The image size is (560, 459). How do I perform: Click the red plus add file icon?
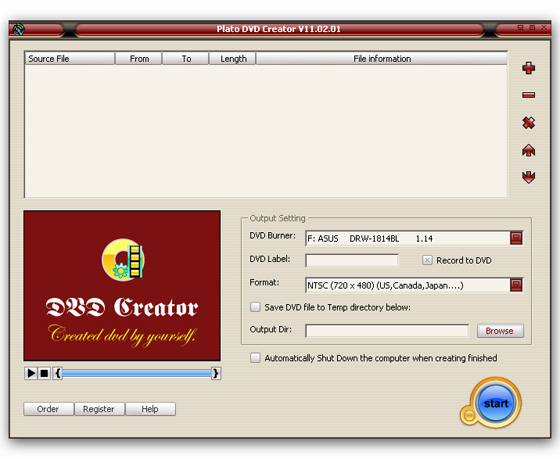click(528, 68)
